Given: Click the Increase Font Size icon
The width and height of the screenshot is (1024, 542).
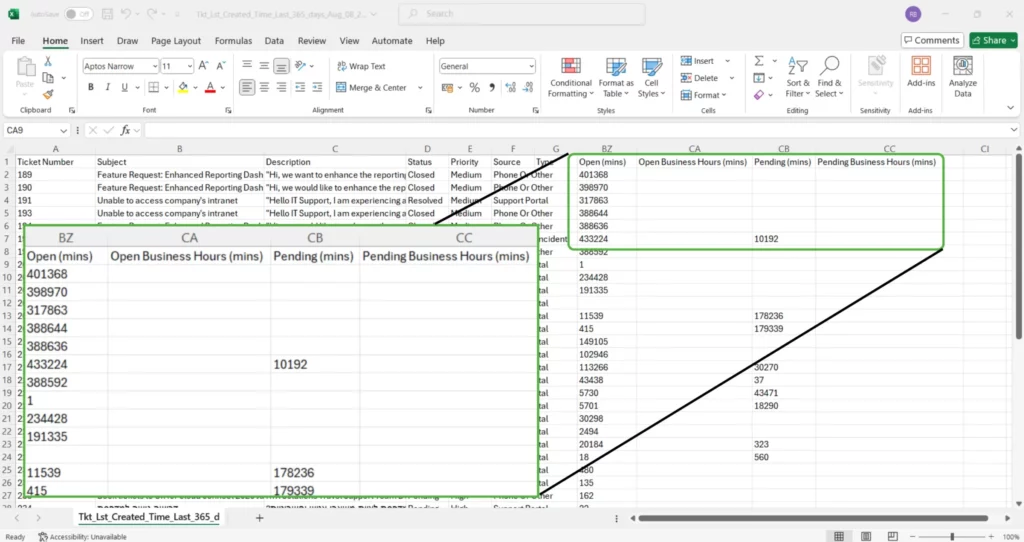Looking at the screenshot, I should 203,66.
